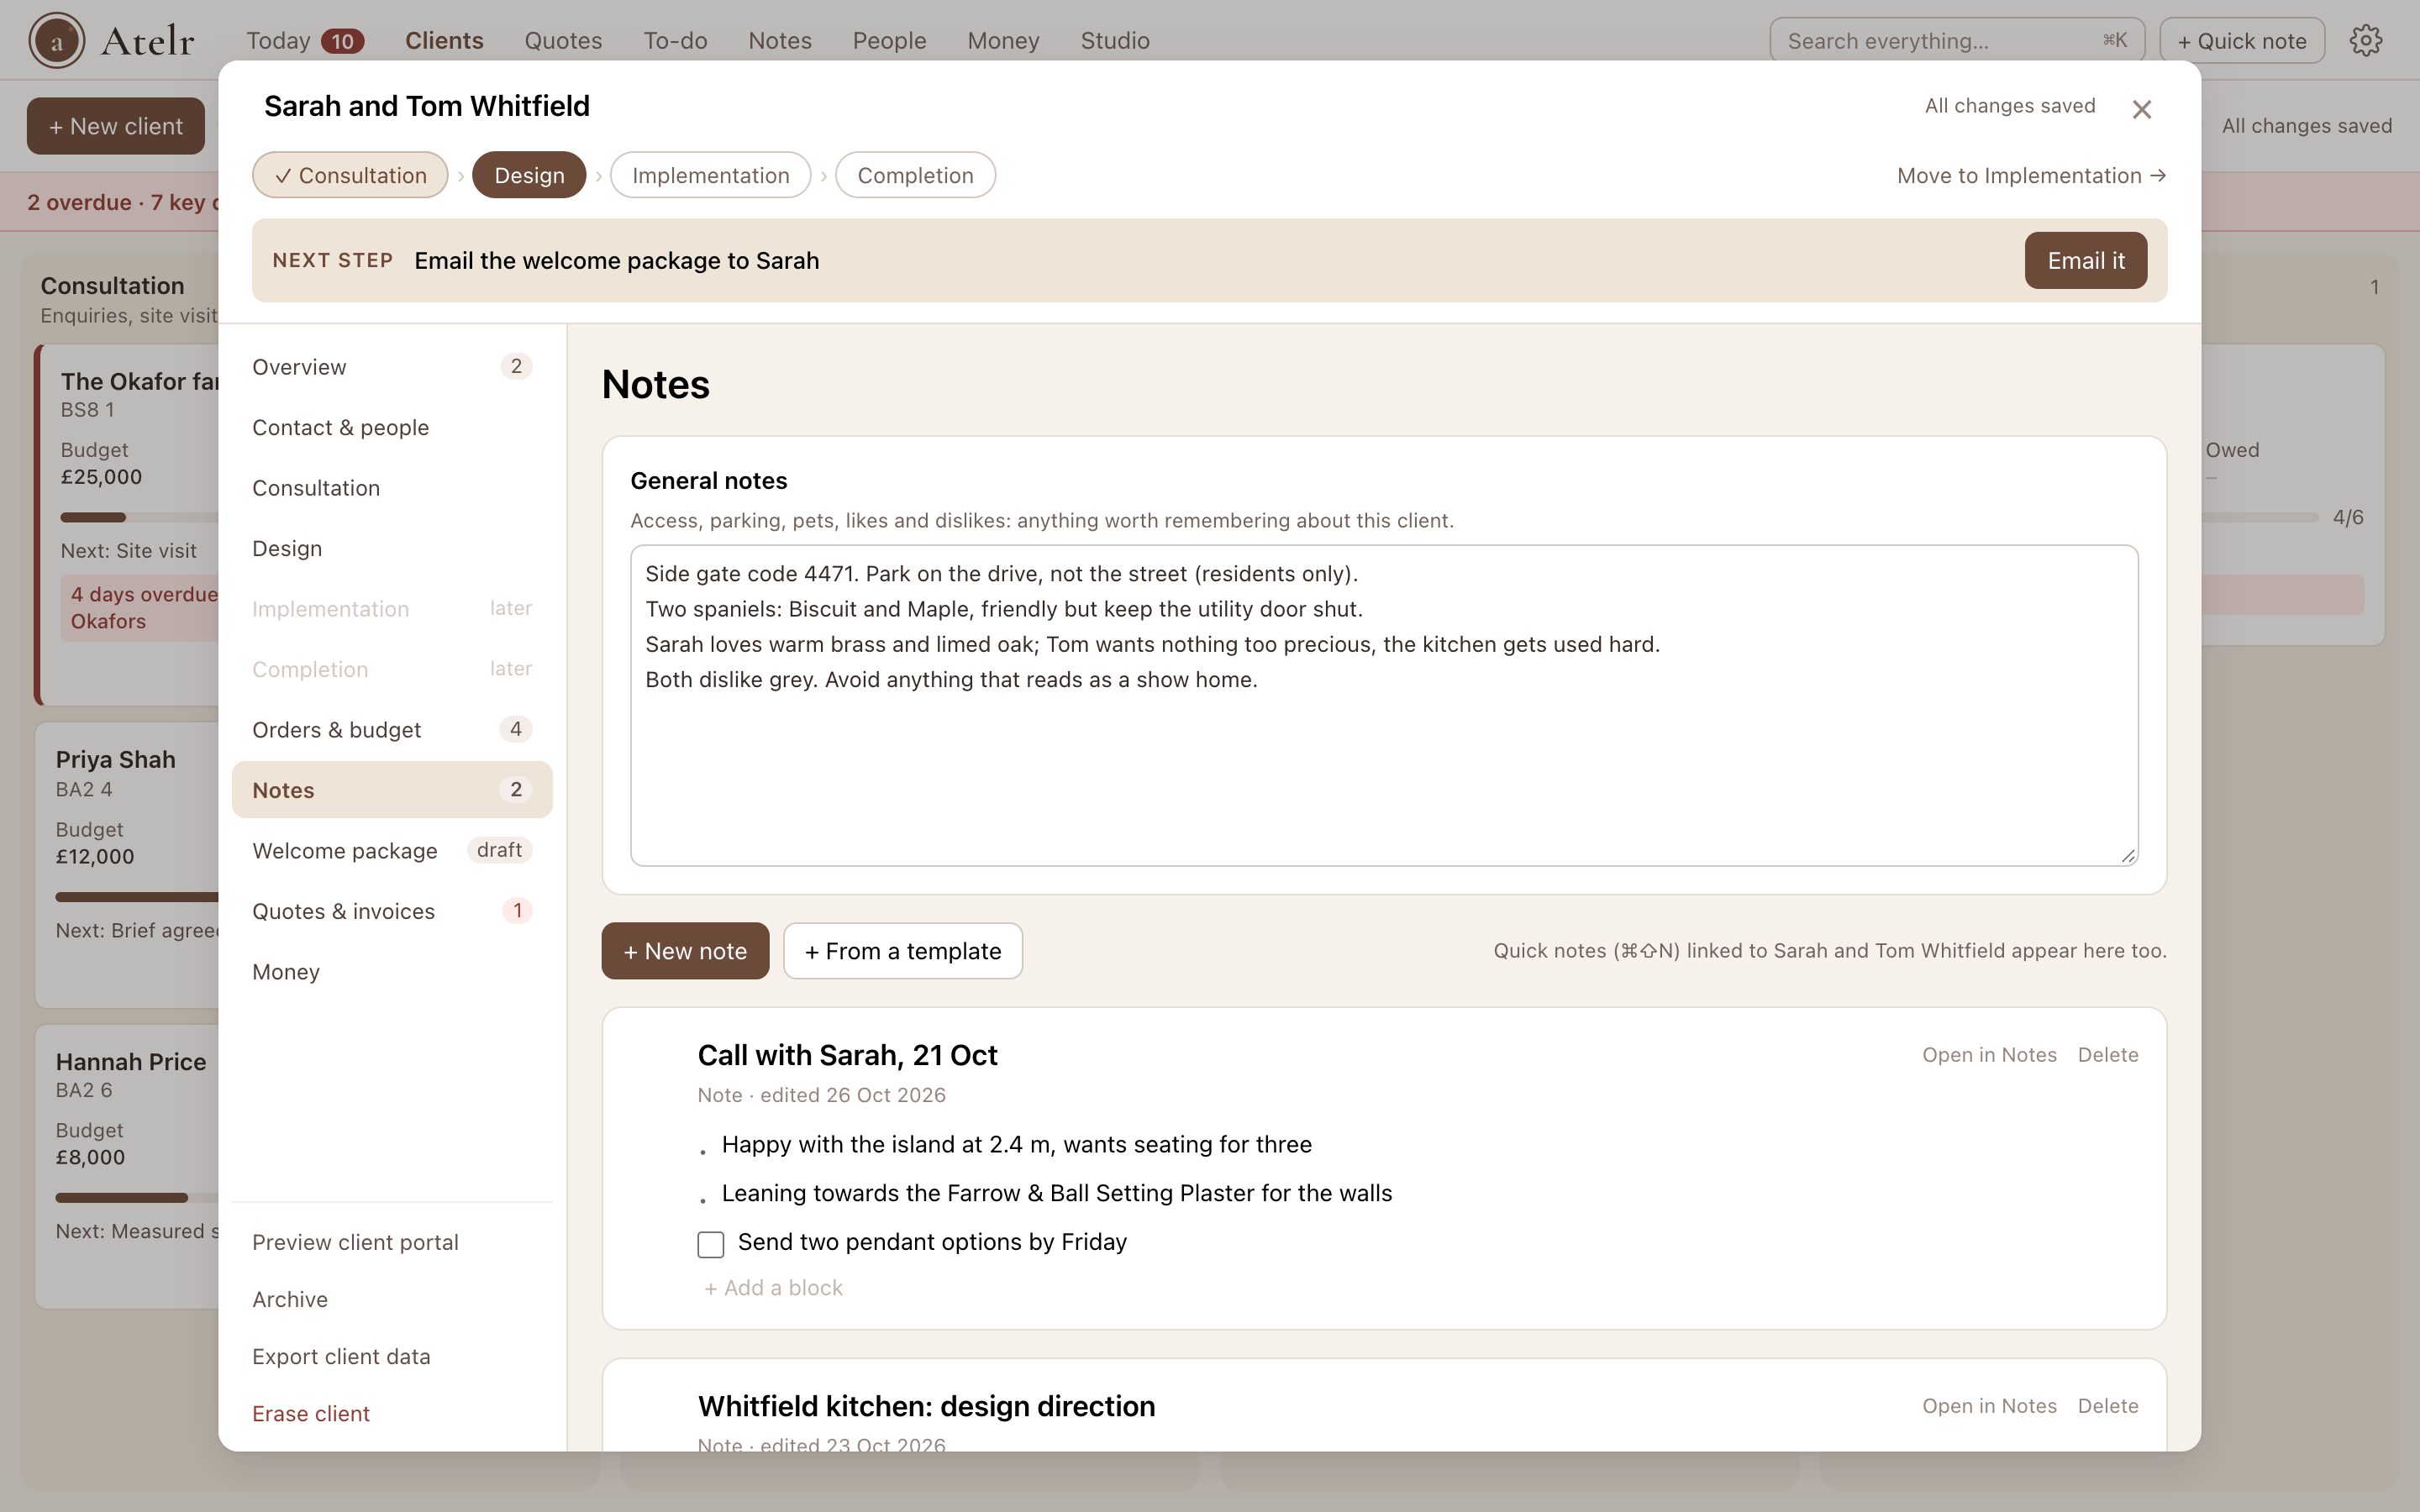Open the top navigation Notes tab
Image resolution: width=2420 pixels, height=1512 pixels.
(x=780, y=41)
